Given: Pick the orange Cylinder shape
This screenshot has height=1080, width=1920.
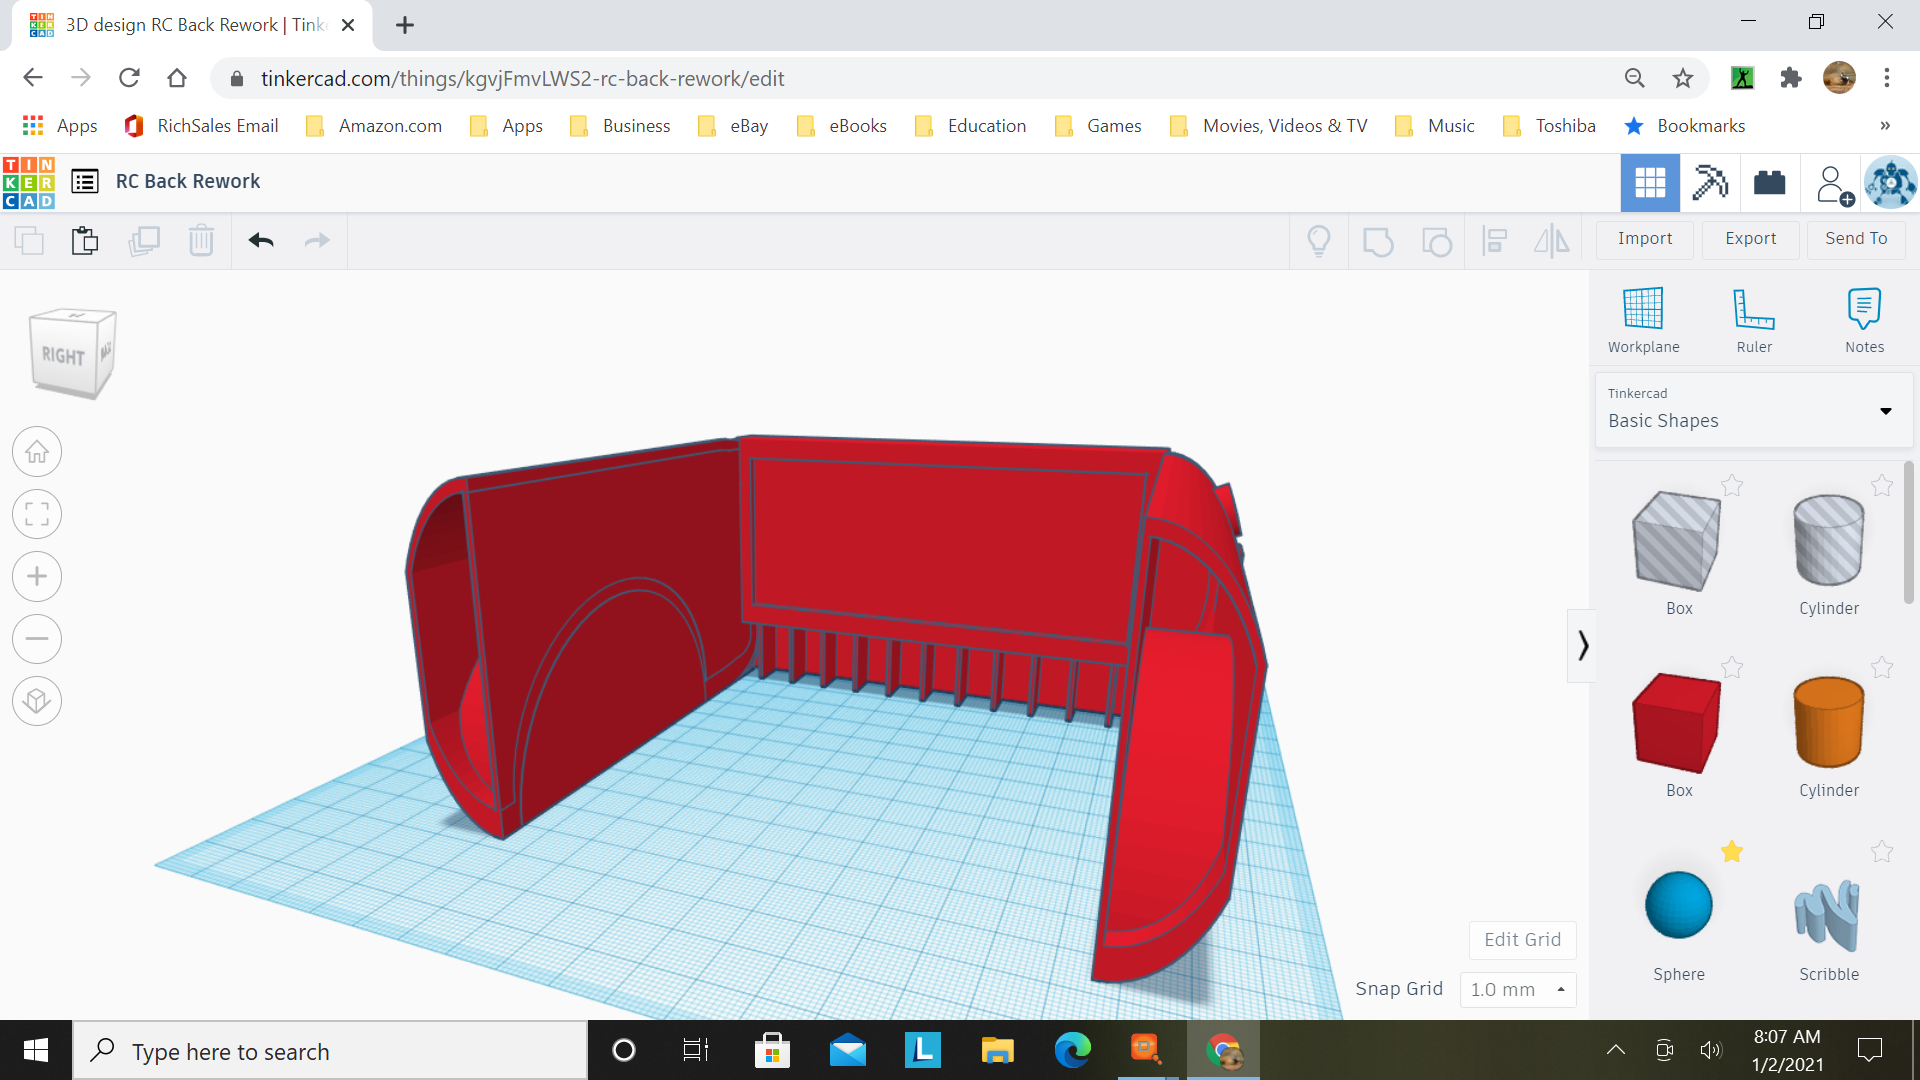Looking at the screenshot, I should (x=1828, y=723).
